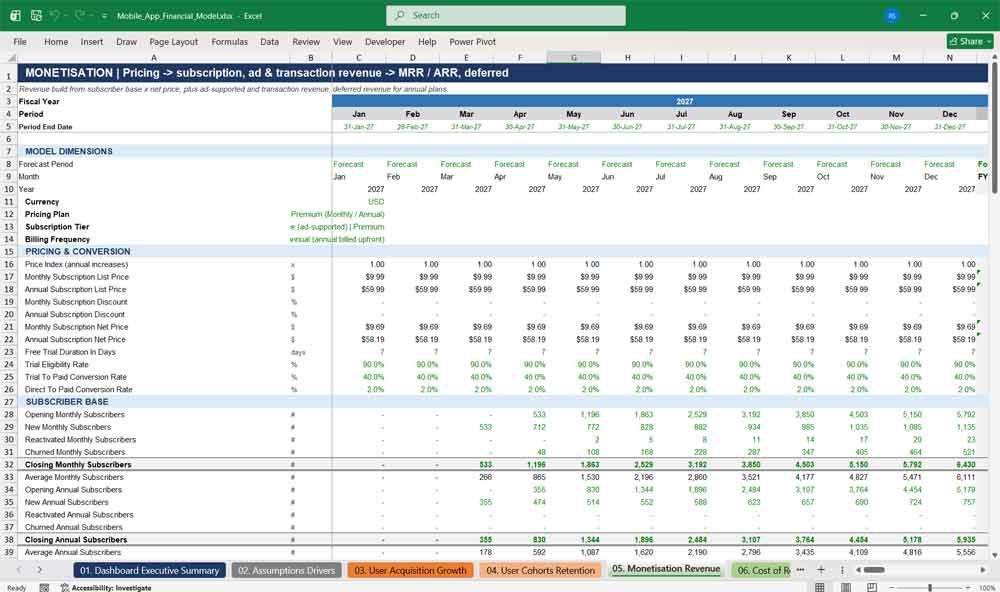Screen dimensions: 1000x592
Task: Open the Power Pivot ribbon tab
Action: pos(473,41)
